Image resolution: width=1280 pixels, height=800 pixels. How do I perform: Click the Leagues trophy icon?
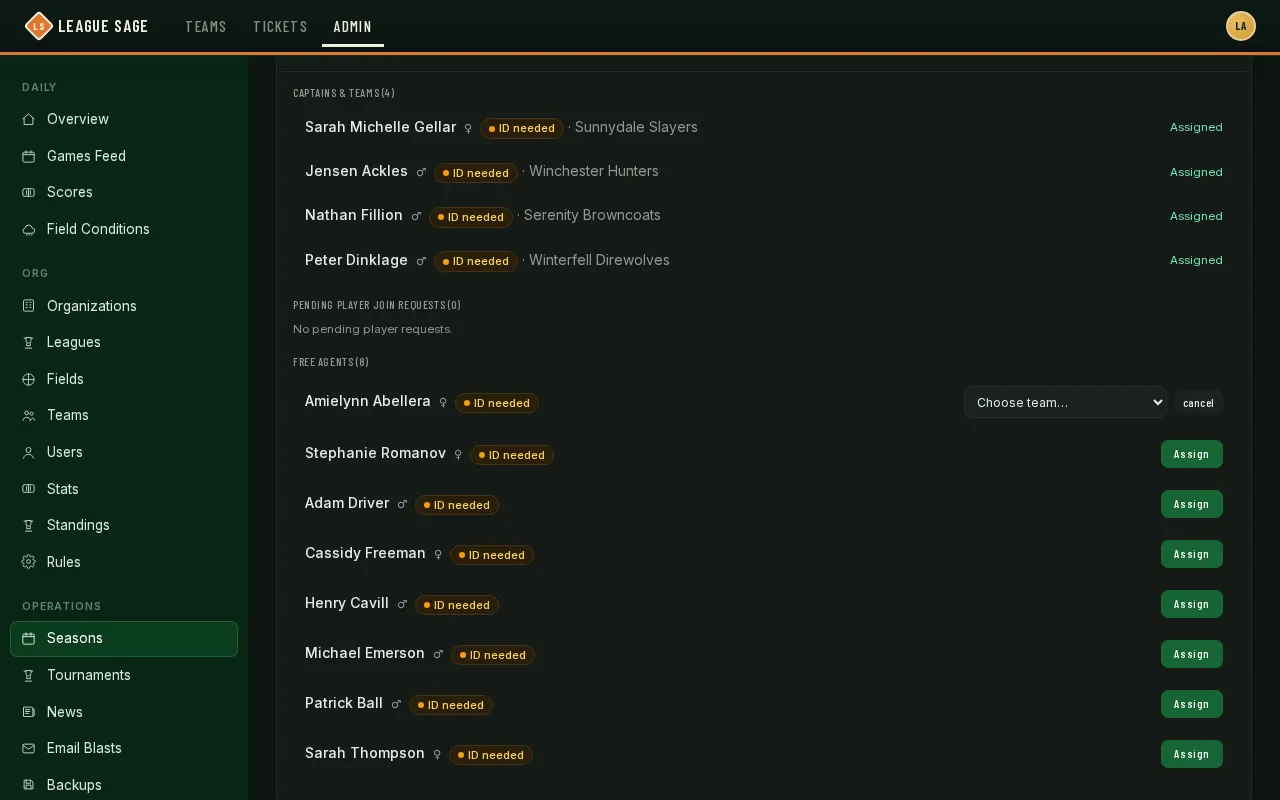(x=29, y=342)
